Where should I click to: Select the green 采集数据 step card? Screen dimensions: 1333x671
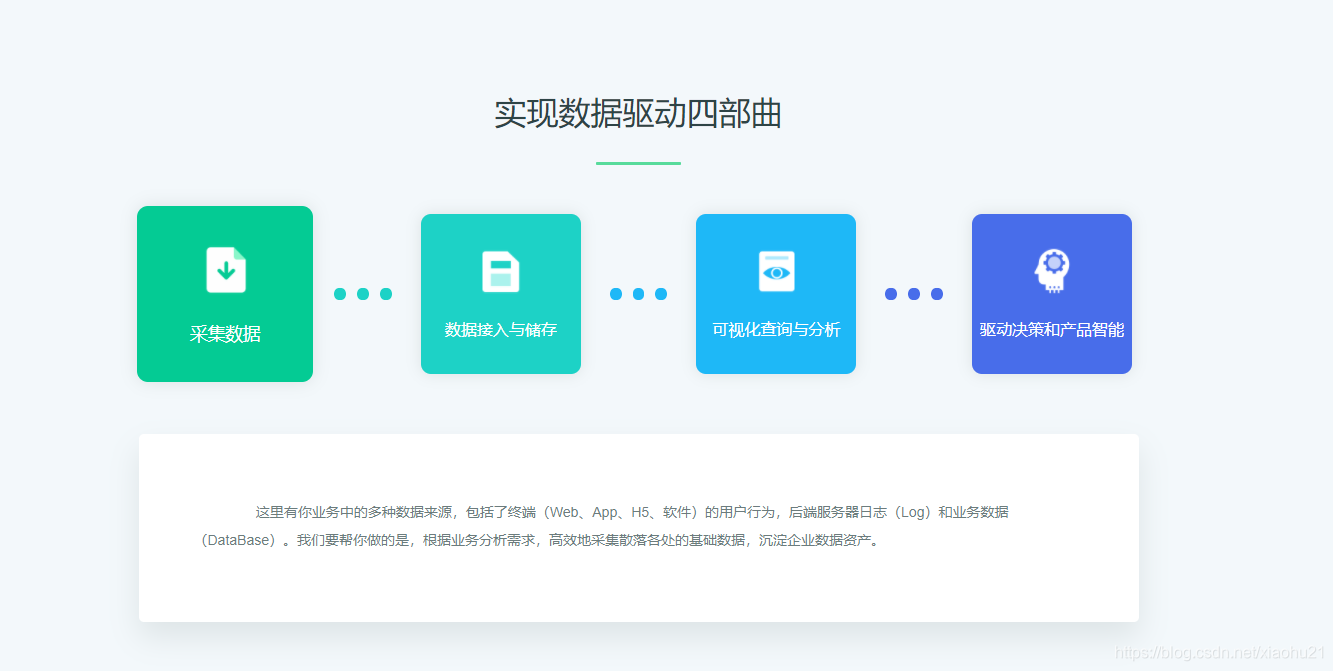tap(225, 294)
